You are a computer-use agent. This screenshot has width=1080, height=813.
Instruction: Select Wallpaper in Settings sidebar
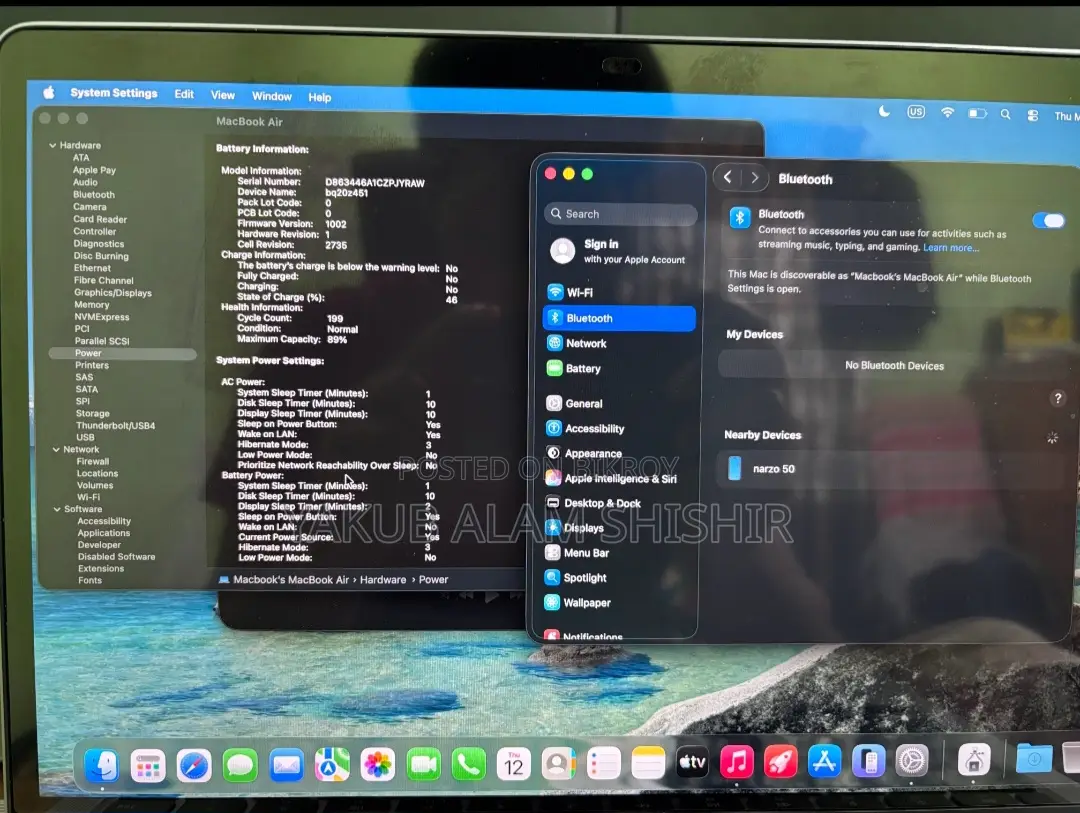pos(619,603)
